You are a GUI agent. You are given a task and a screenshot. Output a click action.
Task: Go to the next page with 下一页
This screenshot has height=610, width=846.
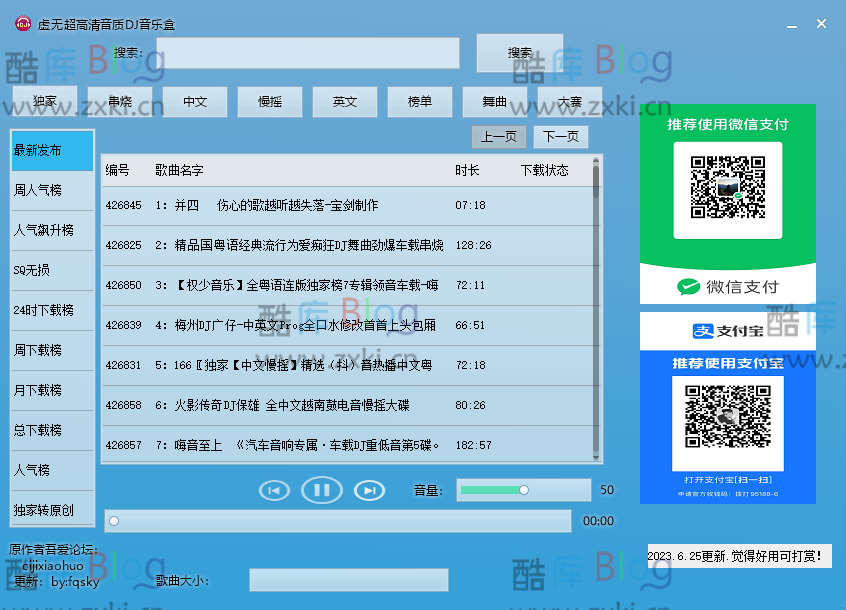[x=561, y=136]
